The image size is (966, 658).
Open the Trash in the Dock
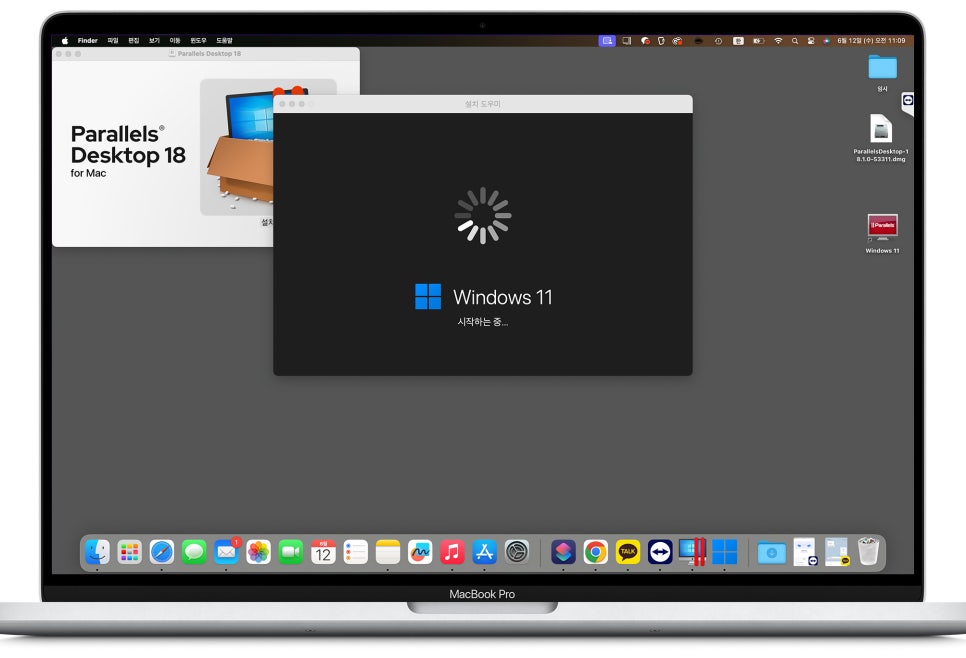(x=869, y=552)
